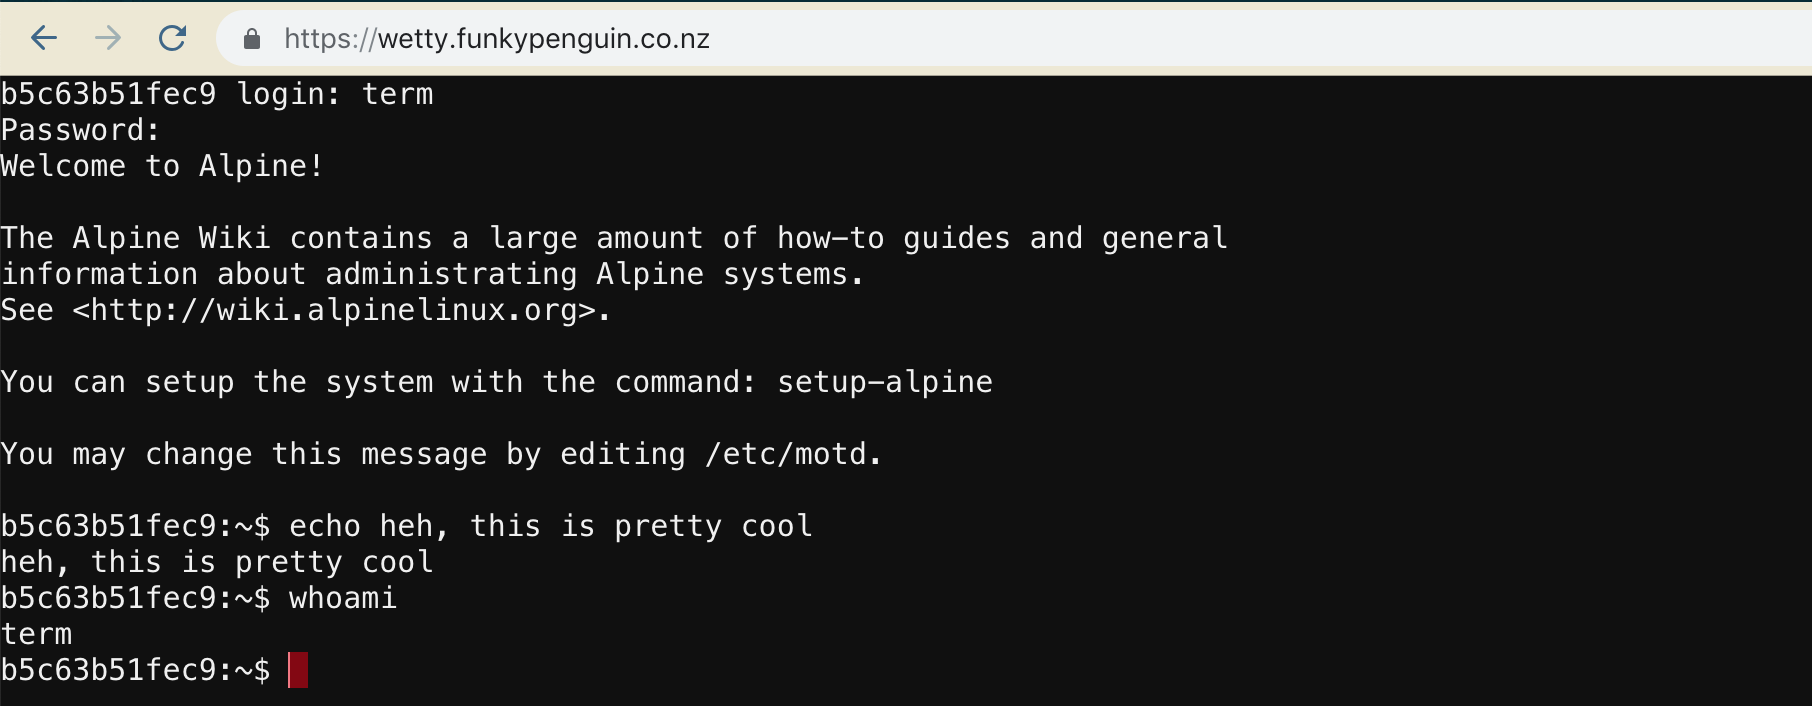This screenshot has width=1812, height=706.
Task: Click the browser back arrow
Action: point(44,39)
